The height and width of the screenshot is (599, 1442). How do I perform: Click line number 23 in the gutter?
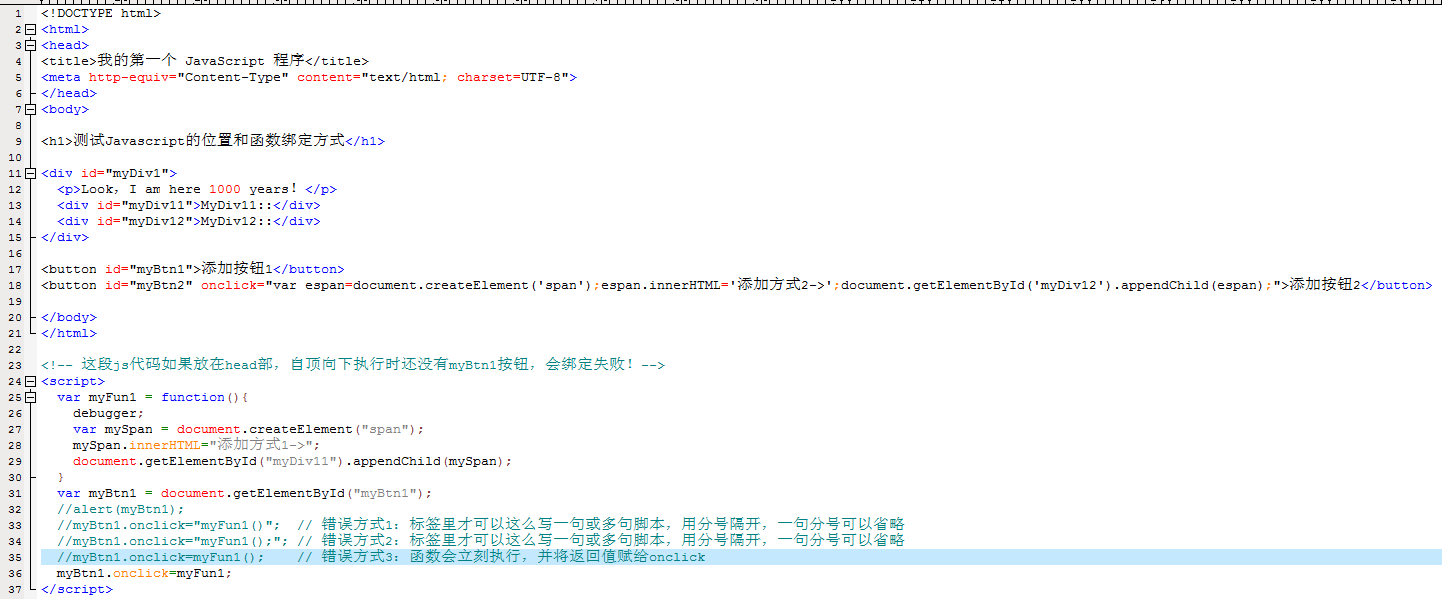click(15, 366)
